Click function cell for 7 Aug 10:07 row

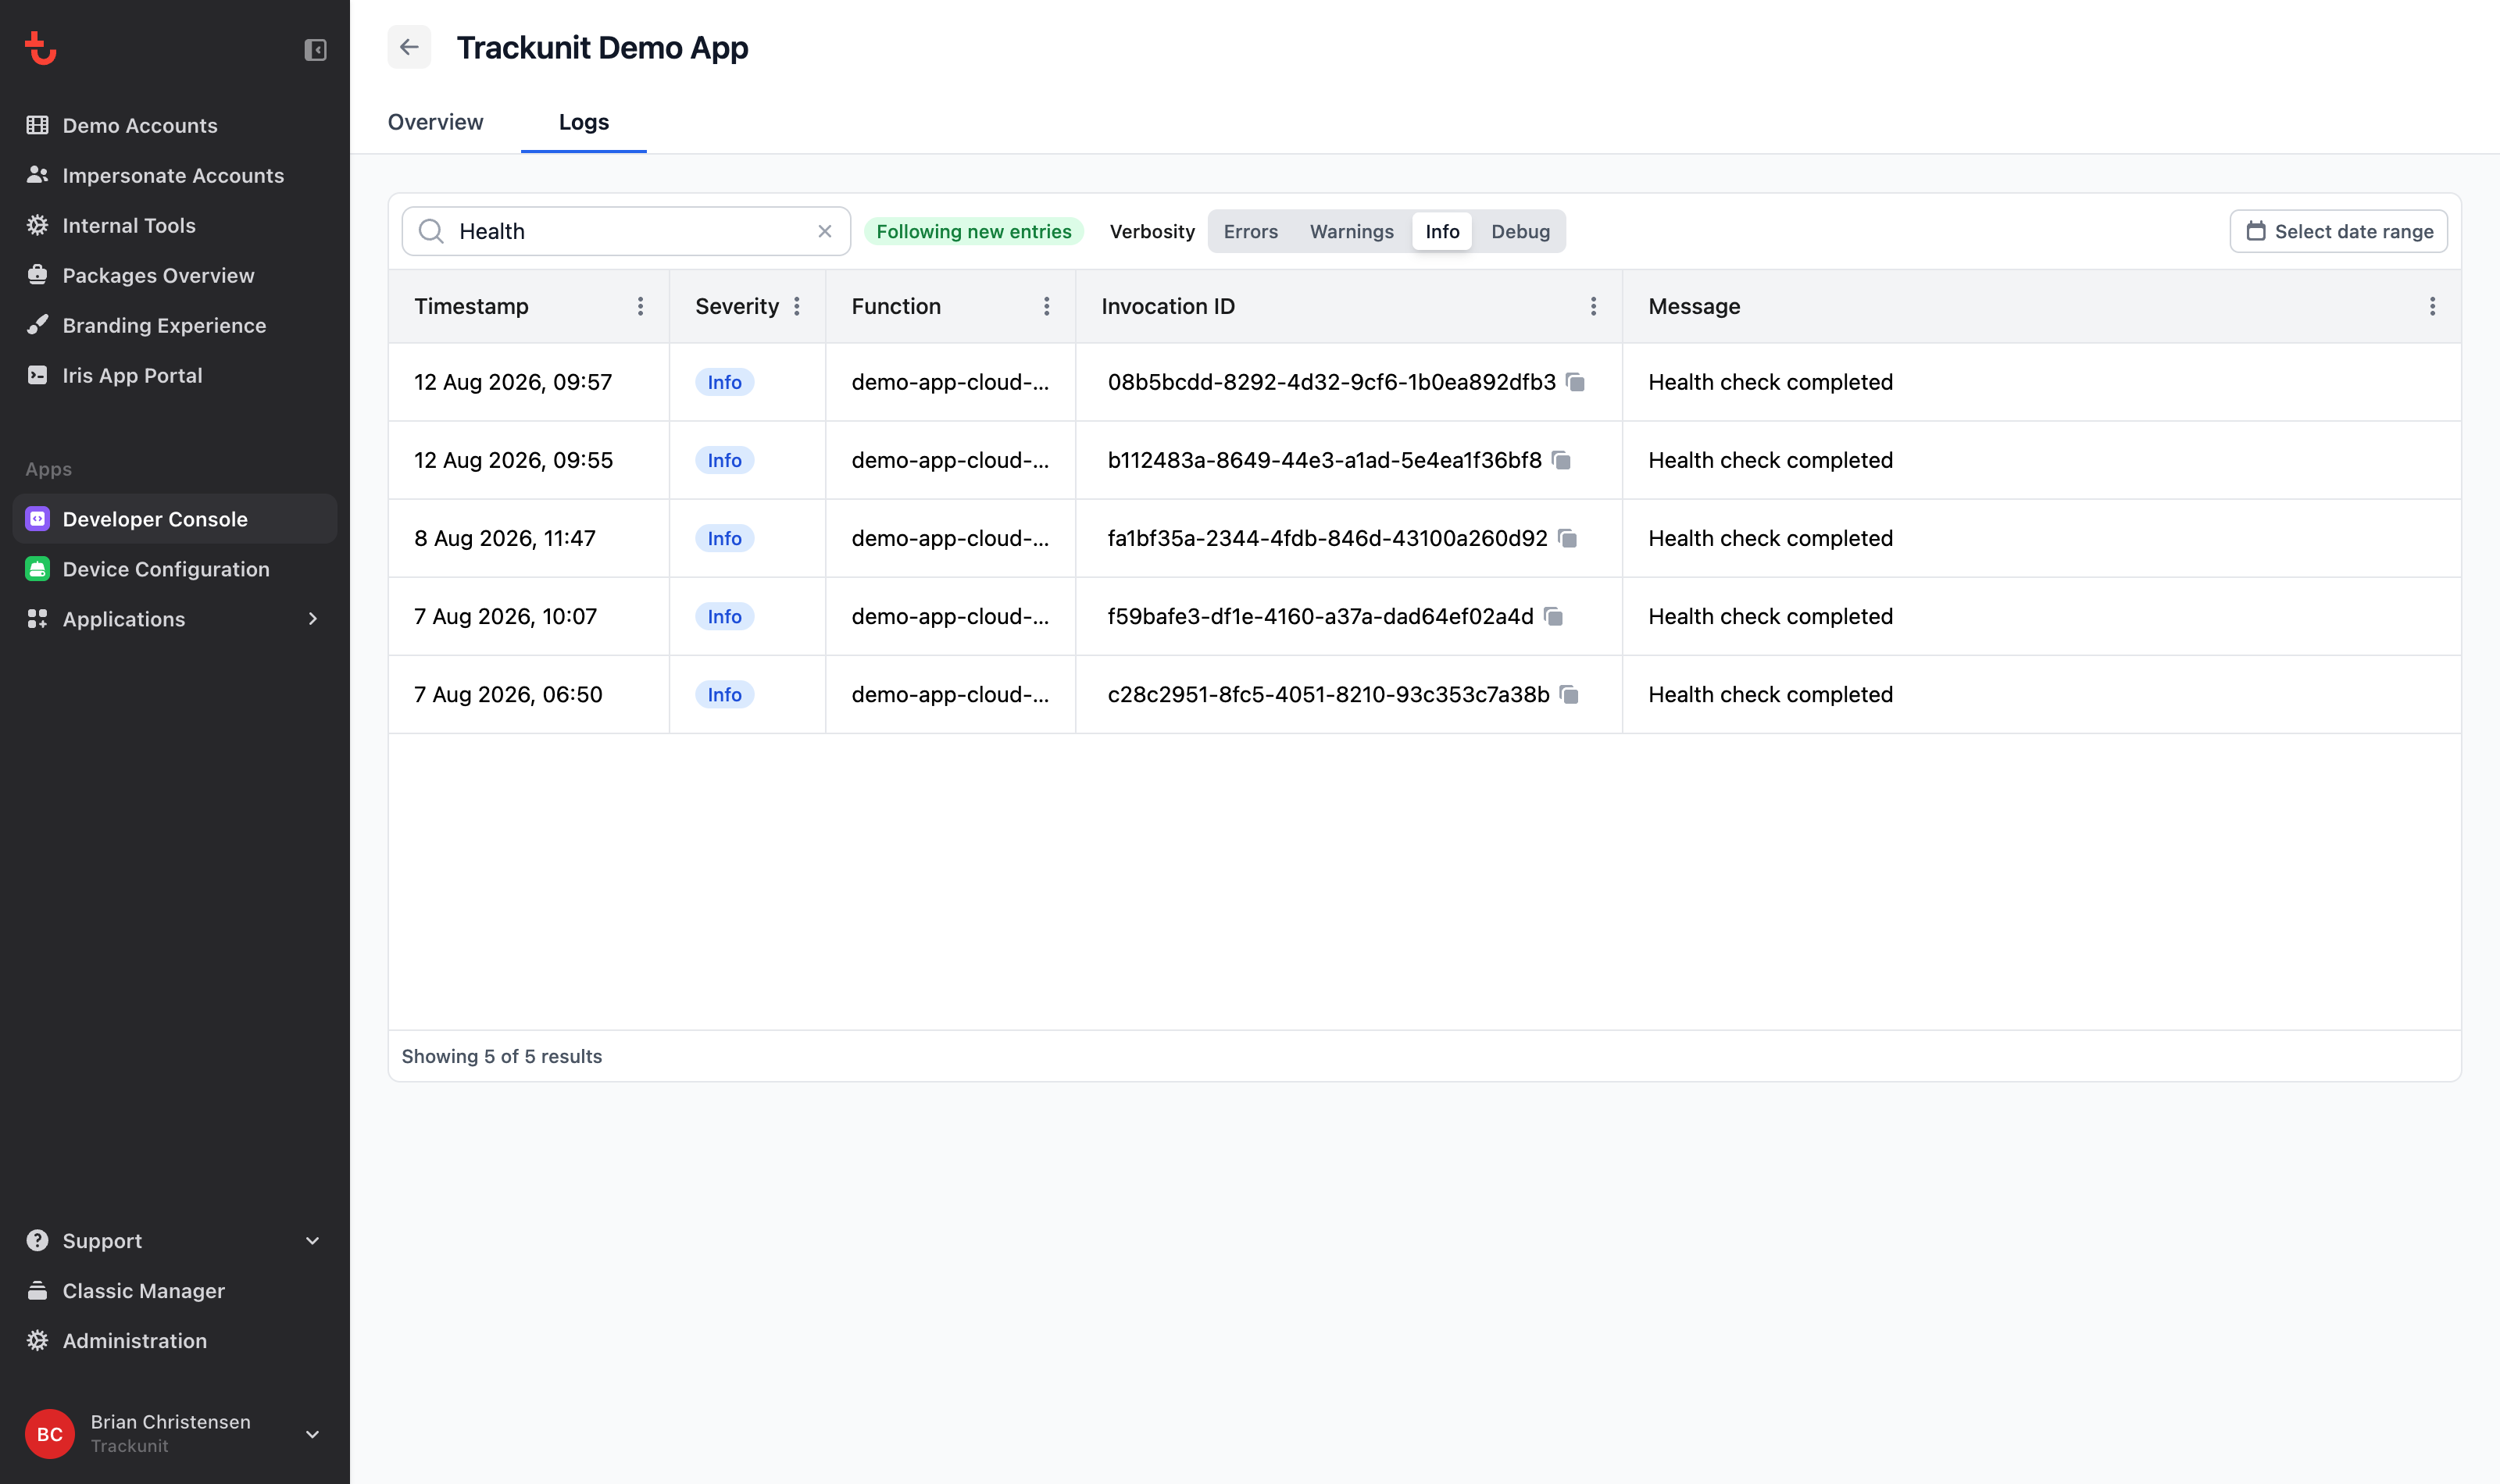pos(950,616)
